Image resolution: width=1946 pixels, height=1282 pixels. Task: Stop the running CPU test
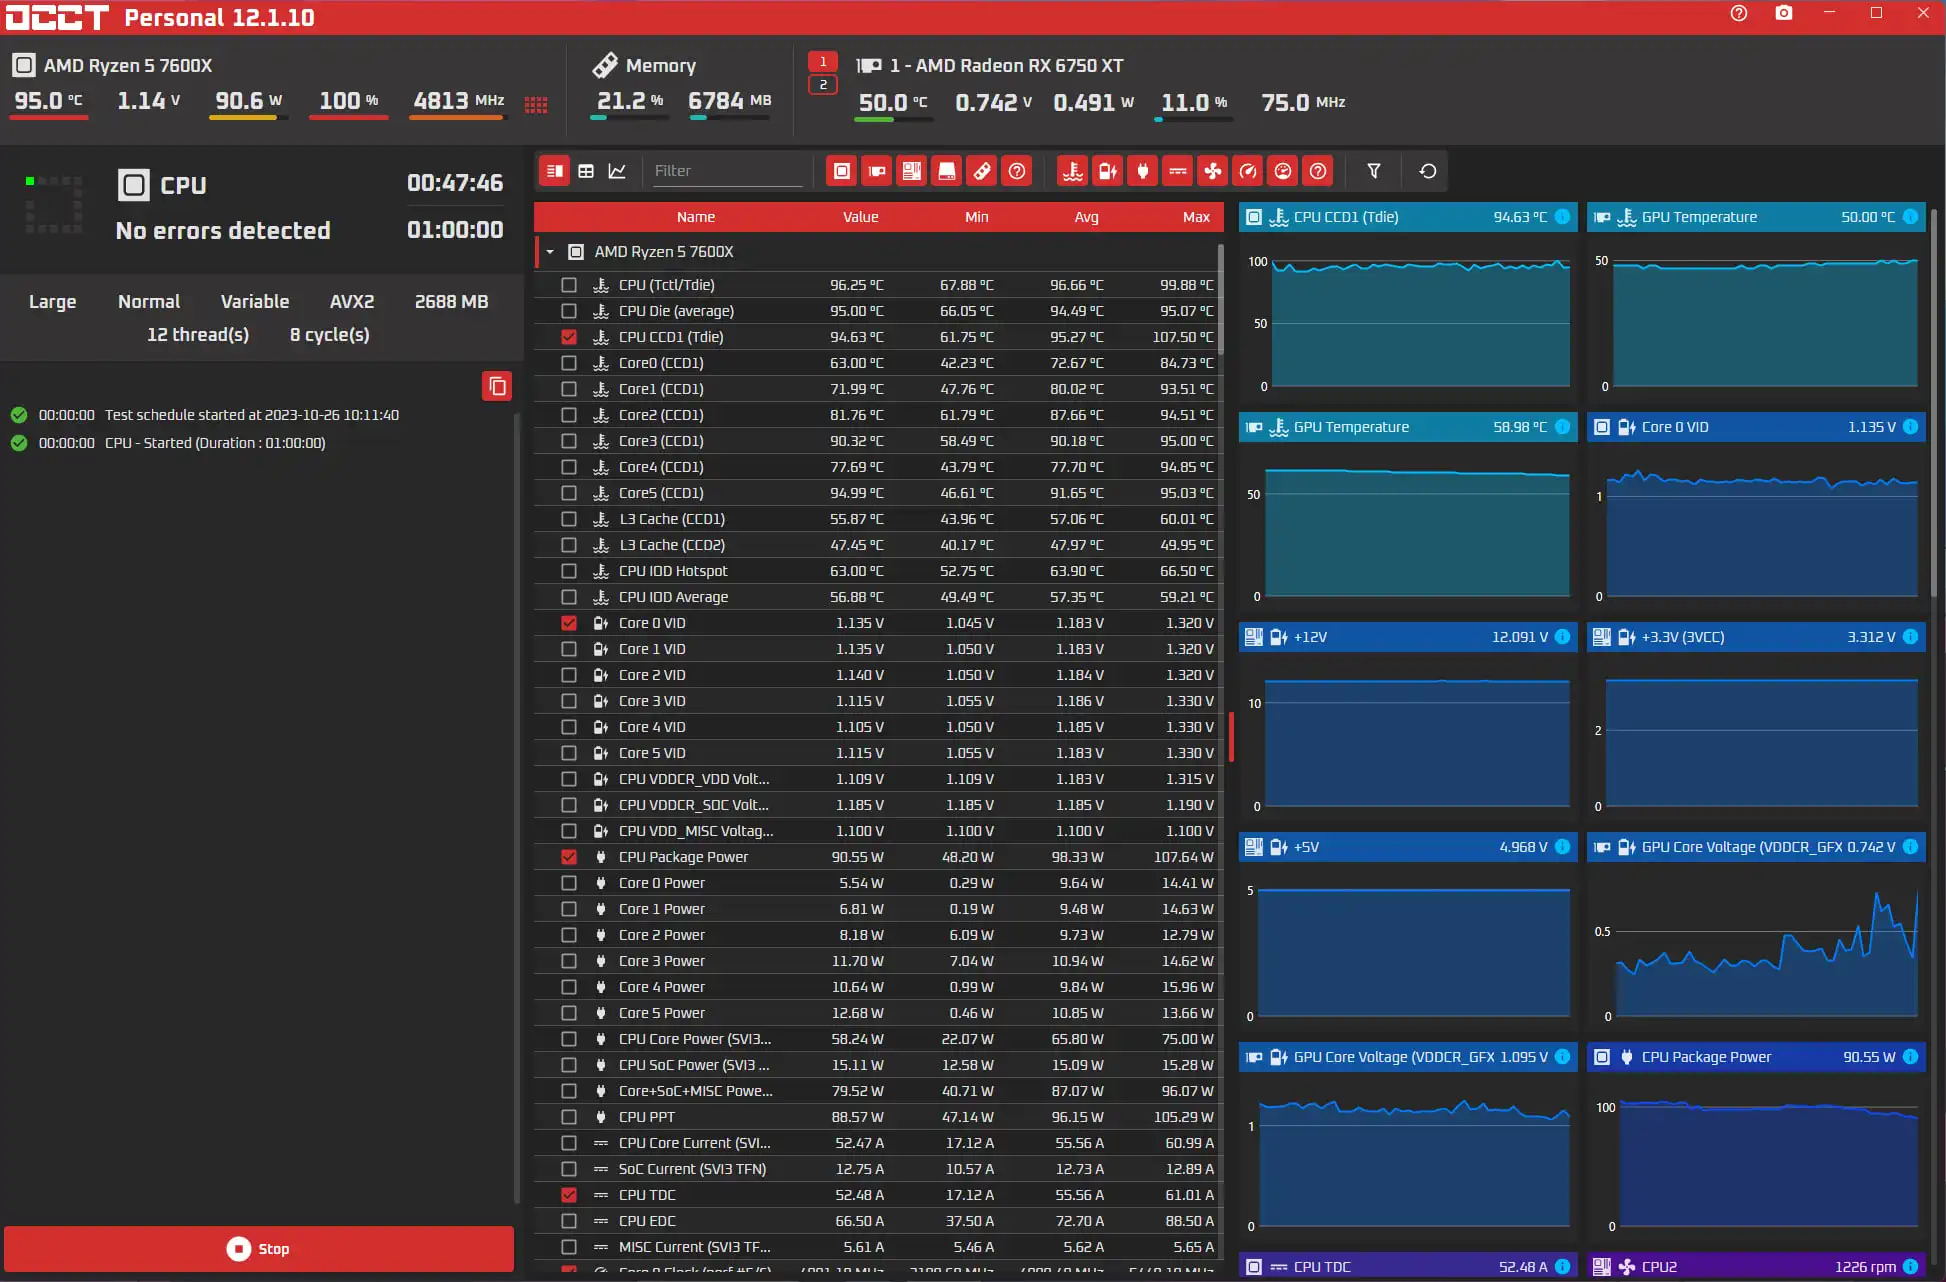pyautogui.click(x=259, y=1248)
